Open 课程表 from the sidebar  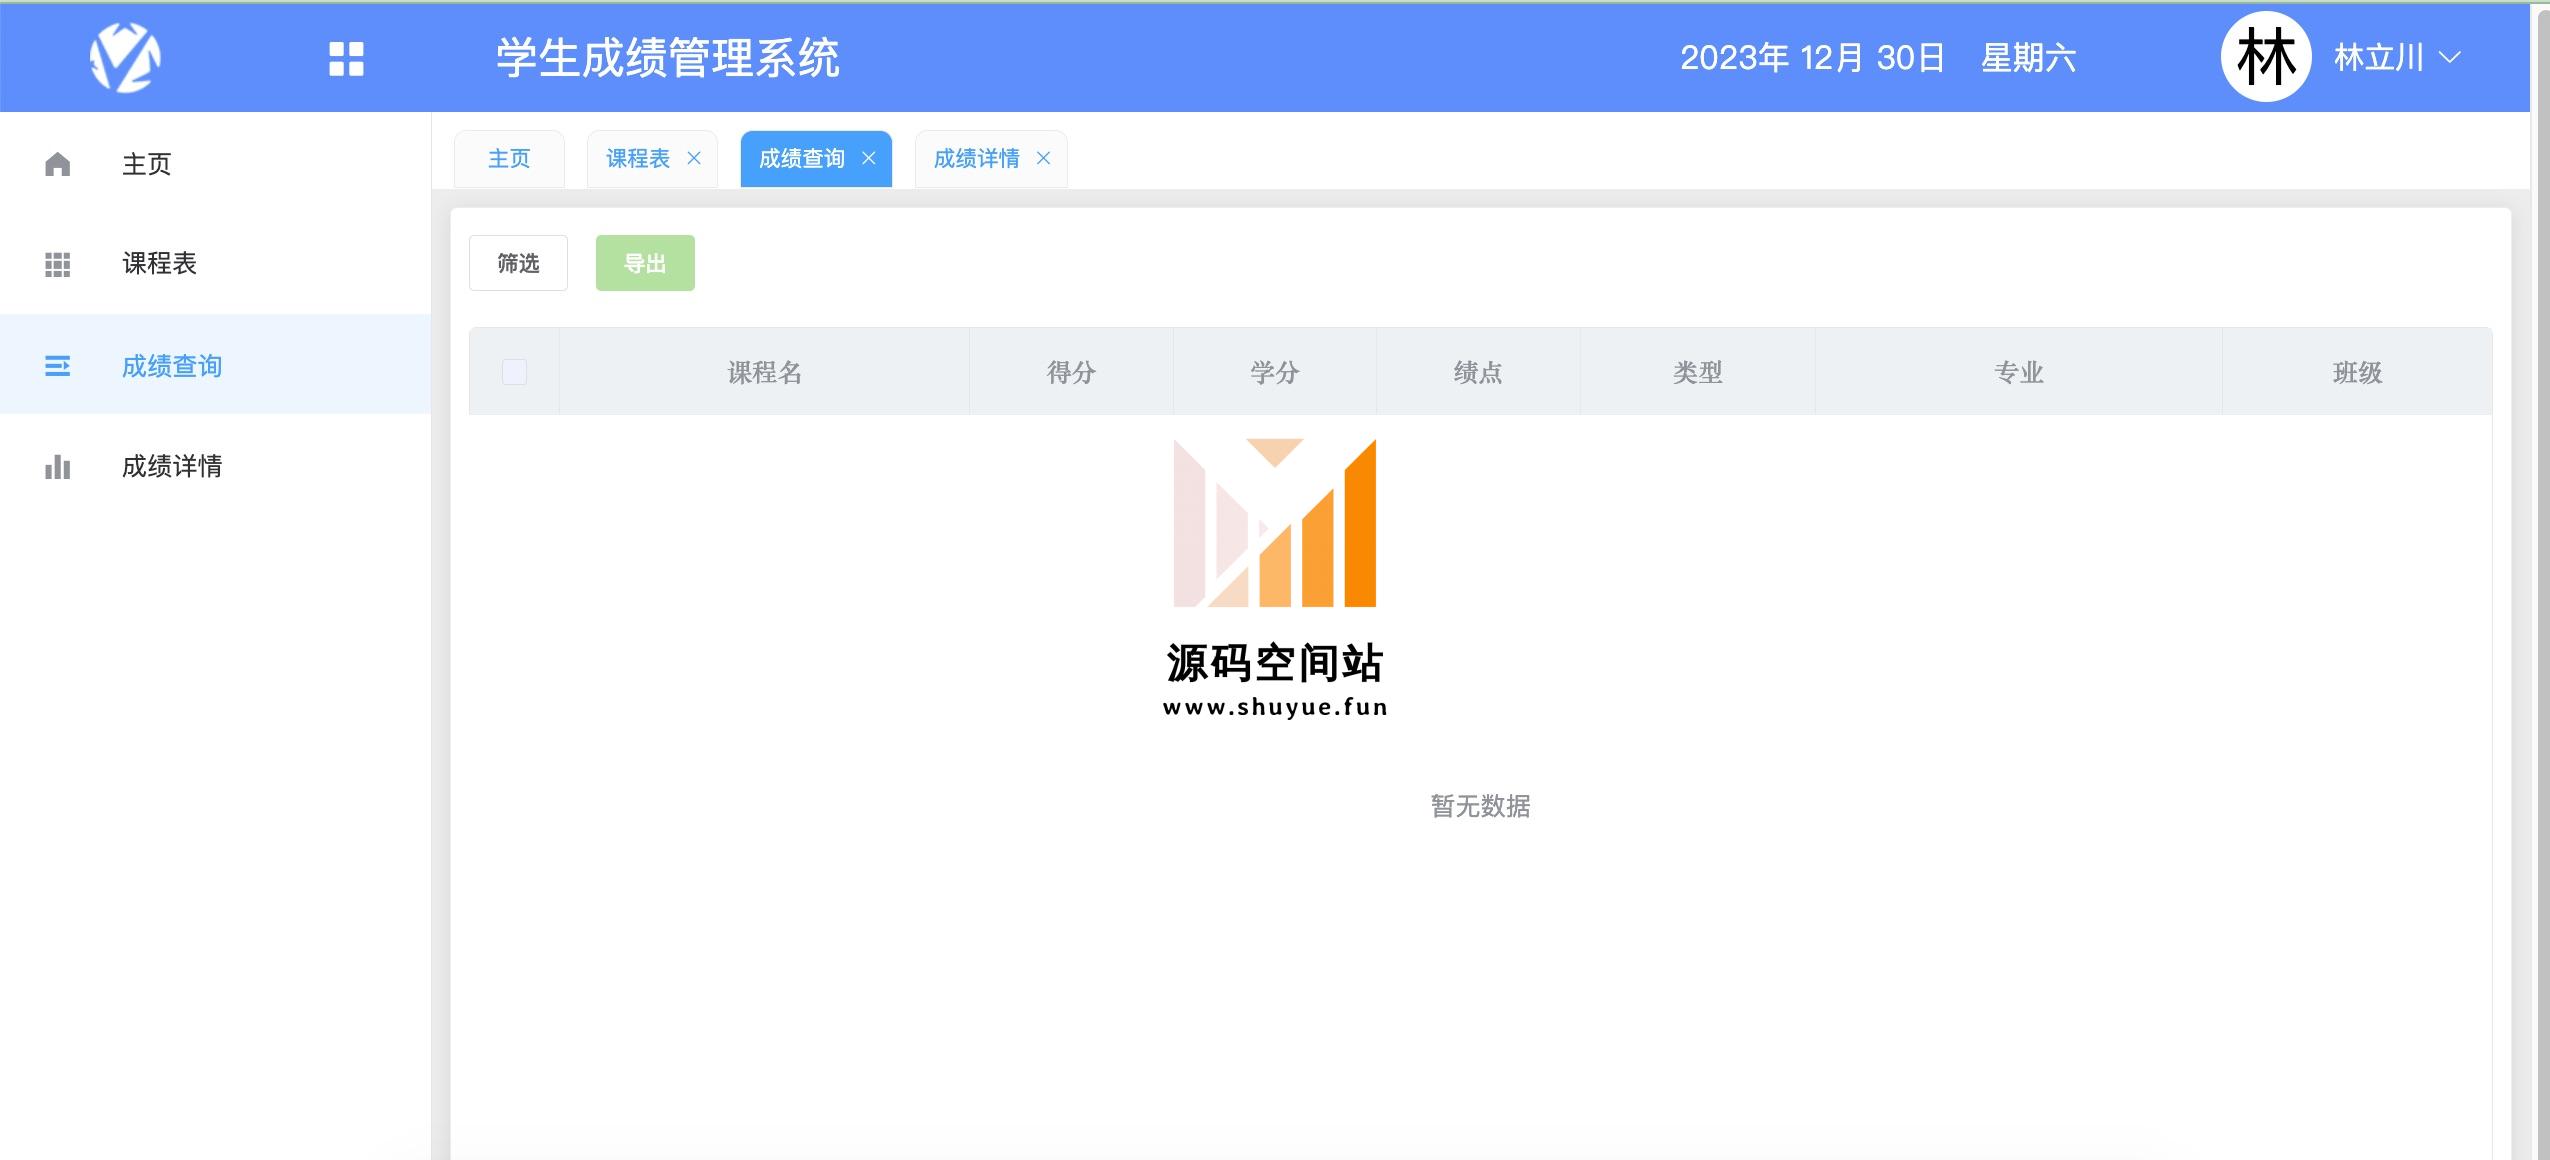tap(215, 264)
